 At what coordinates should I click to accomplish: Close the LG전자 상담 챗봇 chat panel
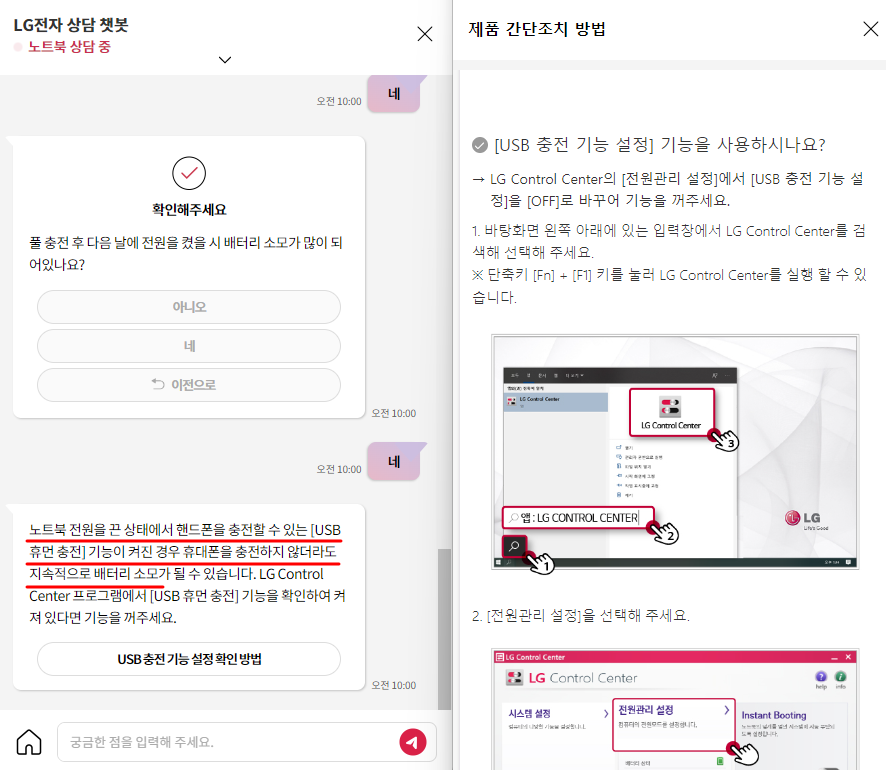tap(425, 34)
